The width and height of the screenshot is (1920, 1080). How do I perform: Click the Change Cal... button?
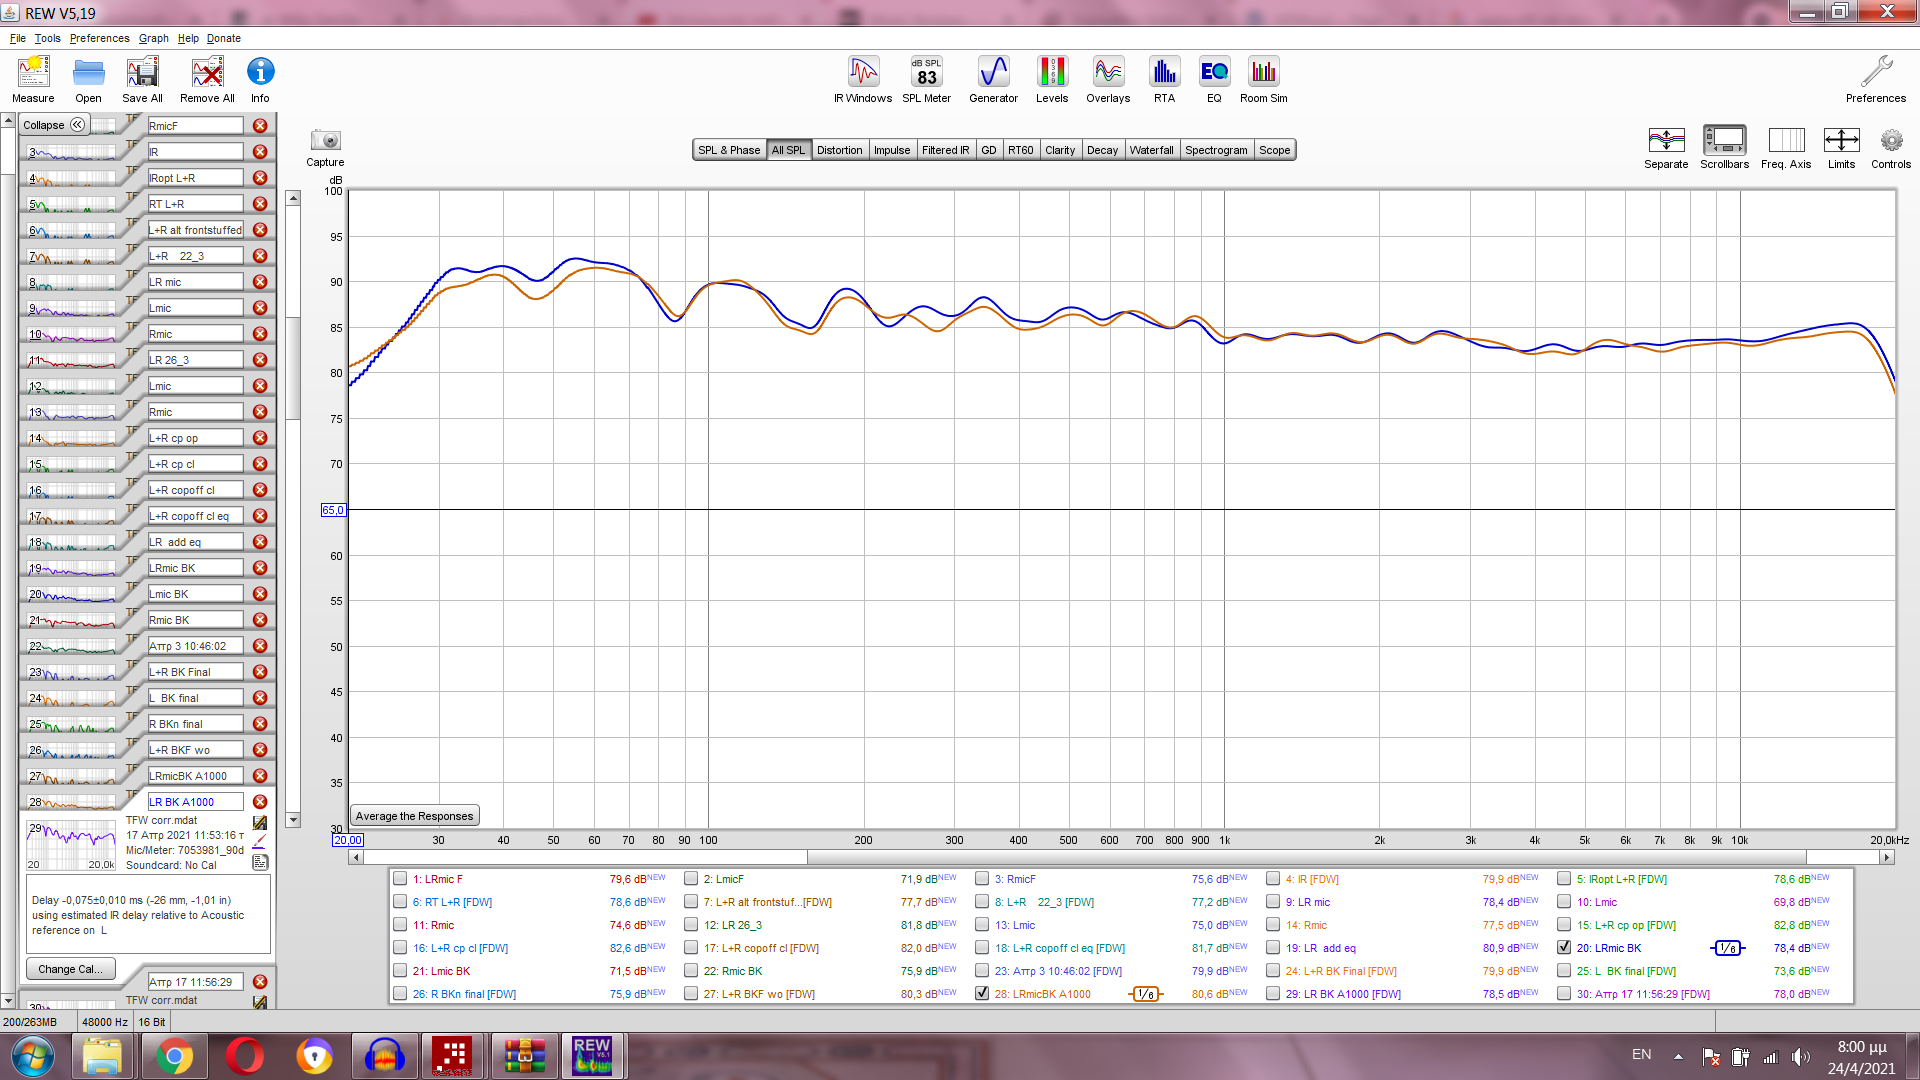pyautogui.click(x=70, y=969)
